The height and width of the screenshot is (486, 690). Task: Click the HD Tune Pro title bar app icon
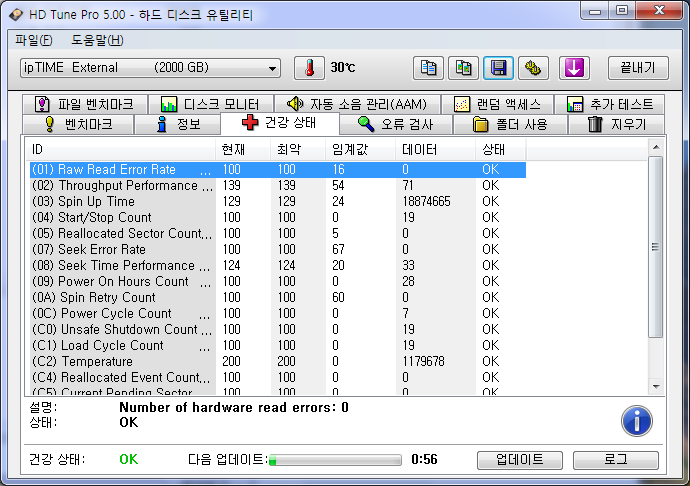pyautogui.click(x=16, y=14)
